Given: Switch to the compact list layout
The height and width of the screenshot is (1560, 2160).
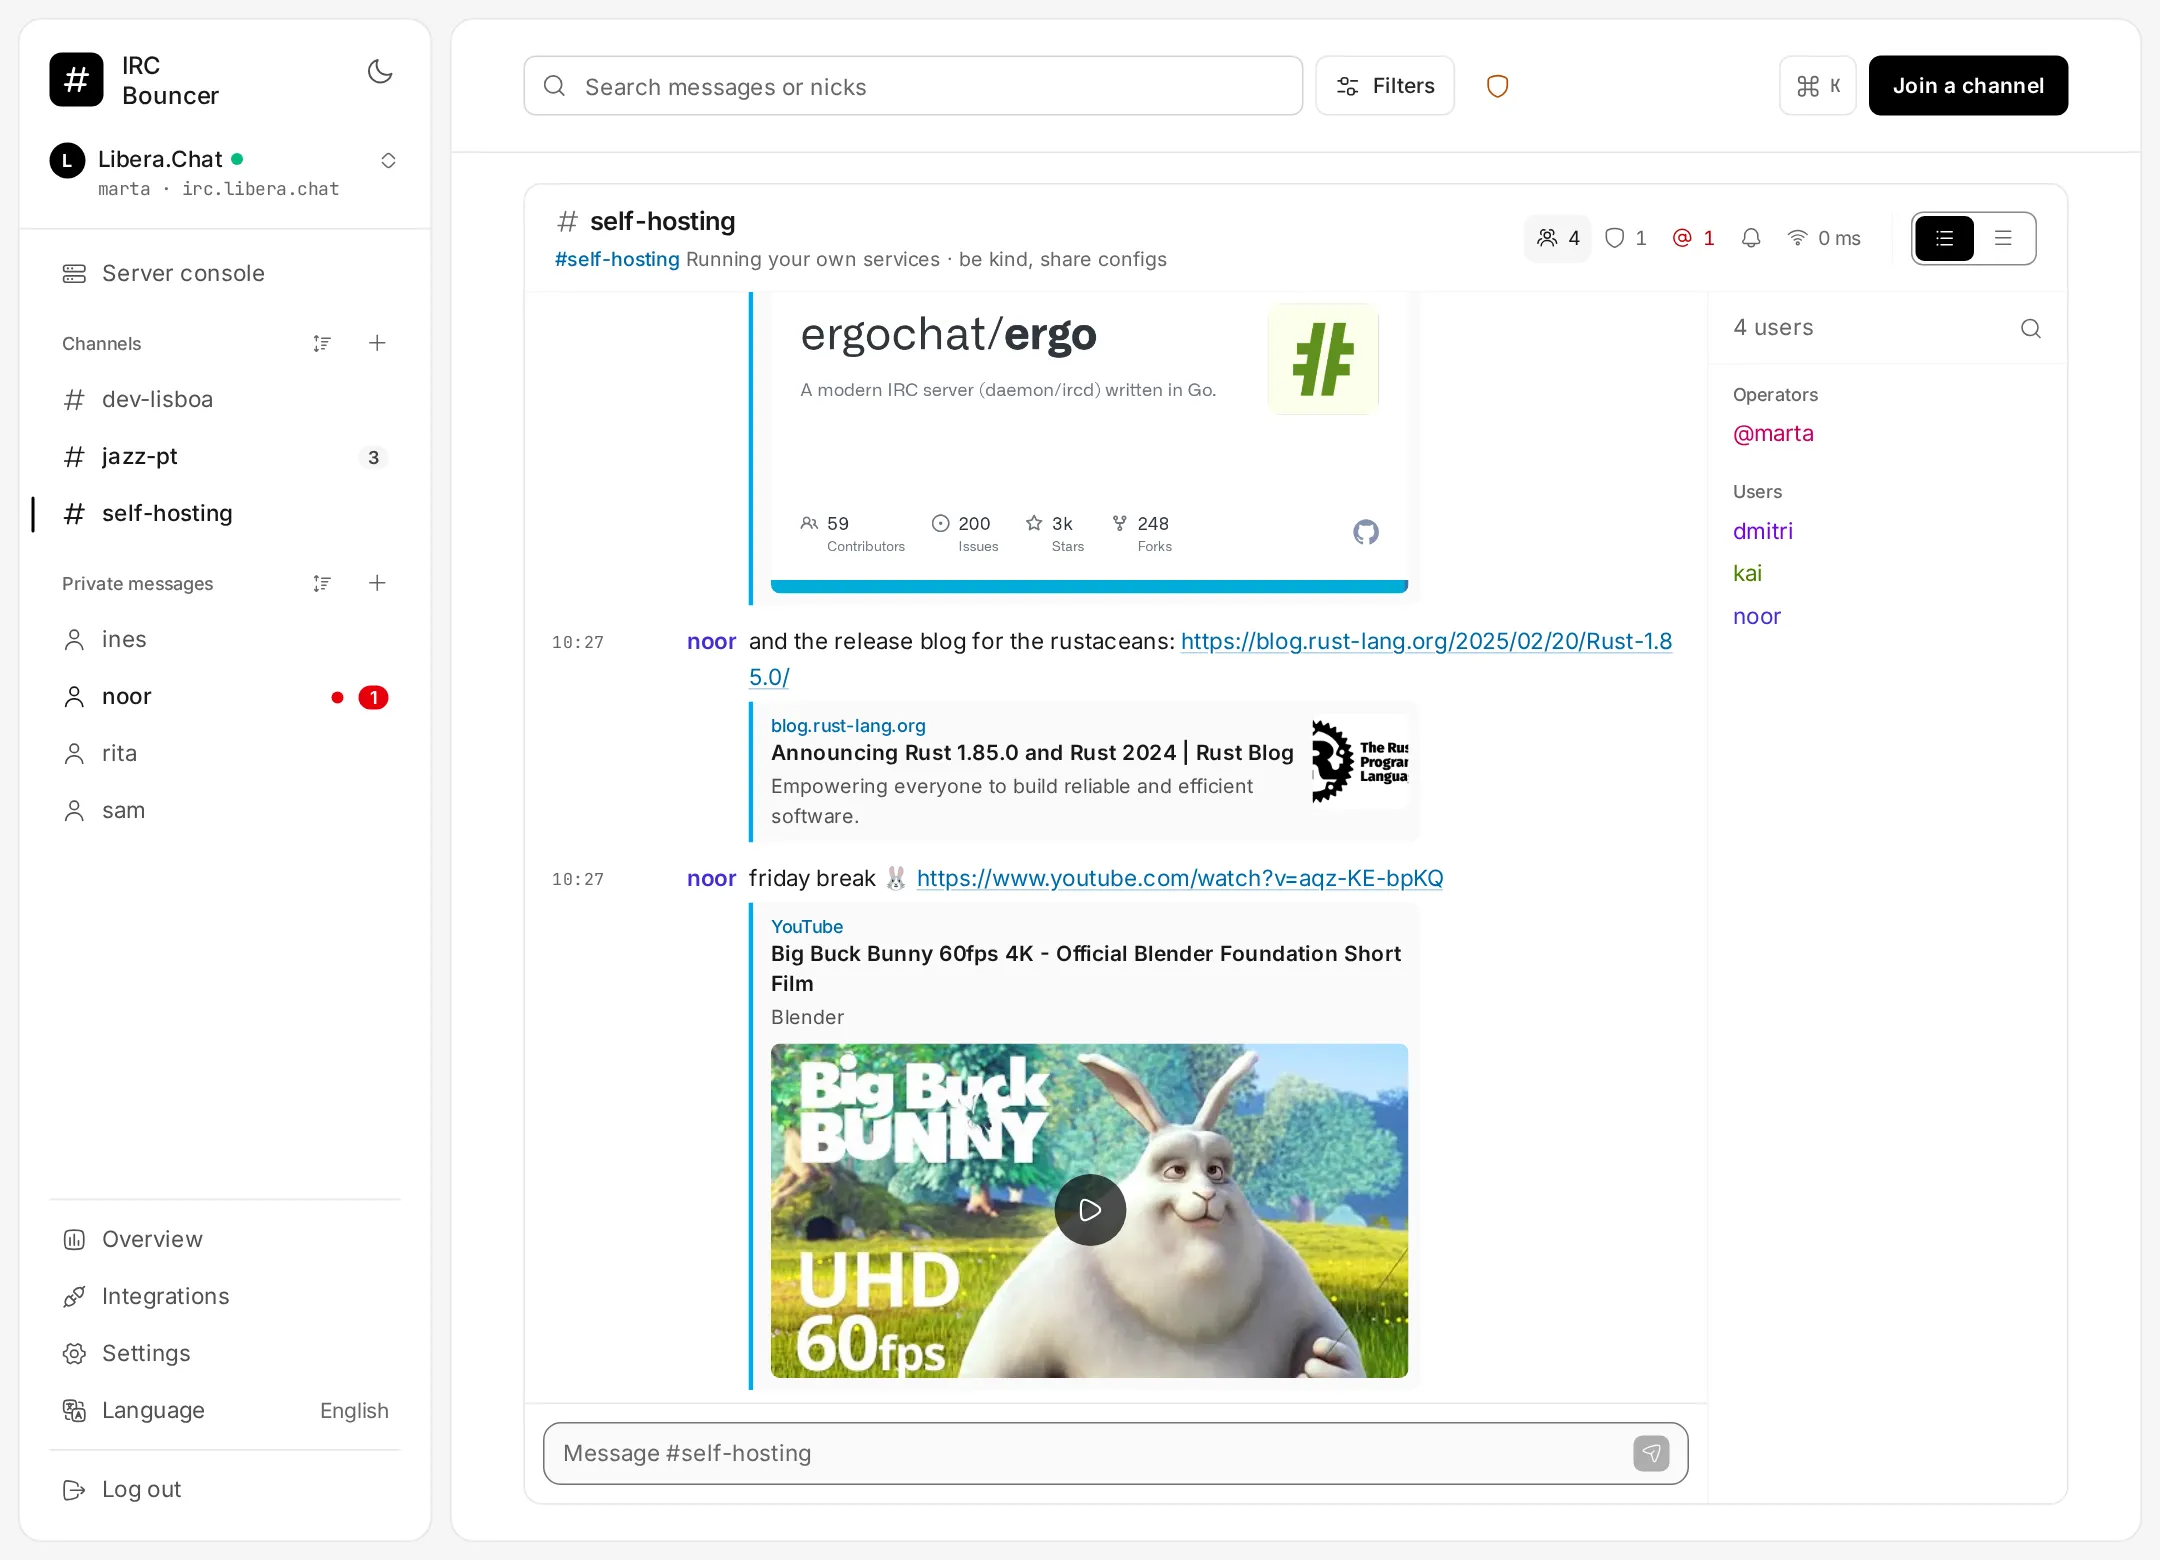Looking at the screenshot, I should click(2003, 238).
